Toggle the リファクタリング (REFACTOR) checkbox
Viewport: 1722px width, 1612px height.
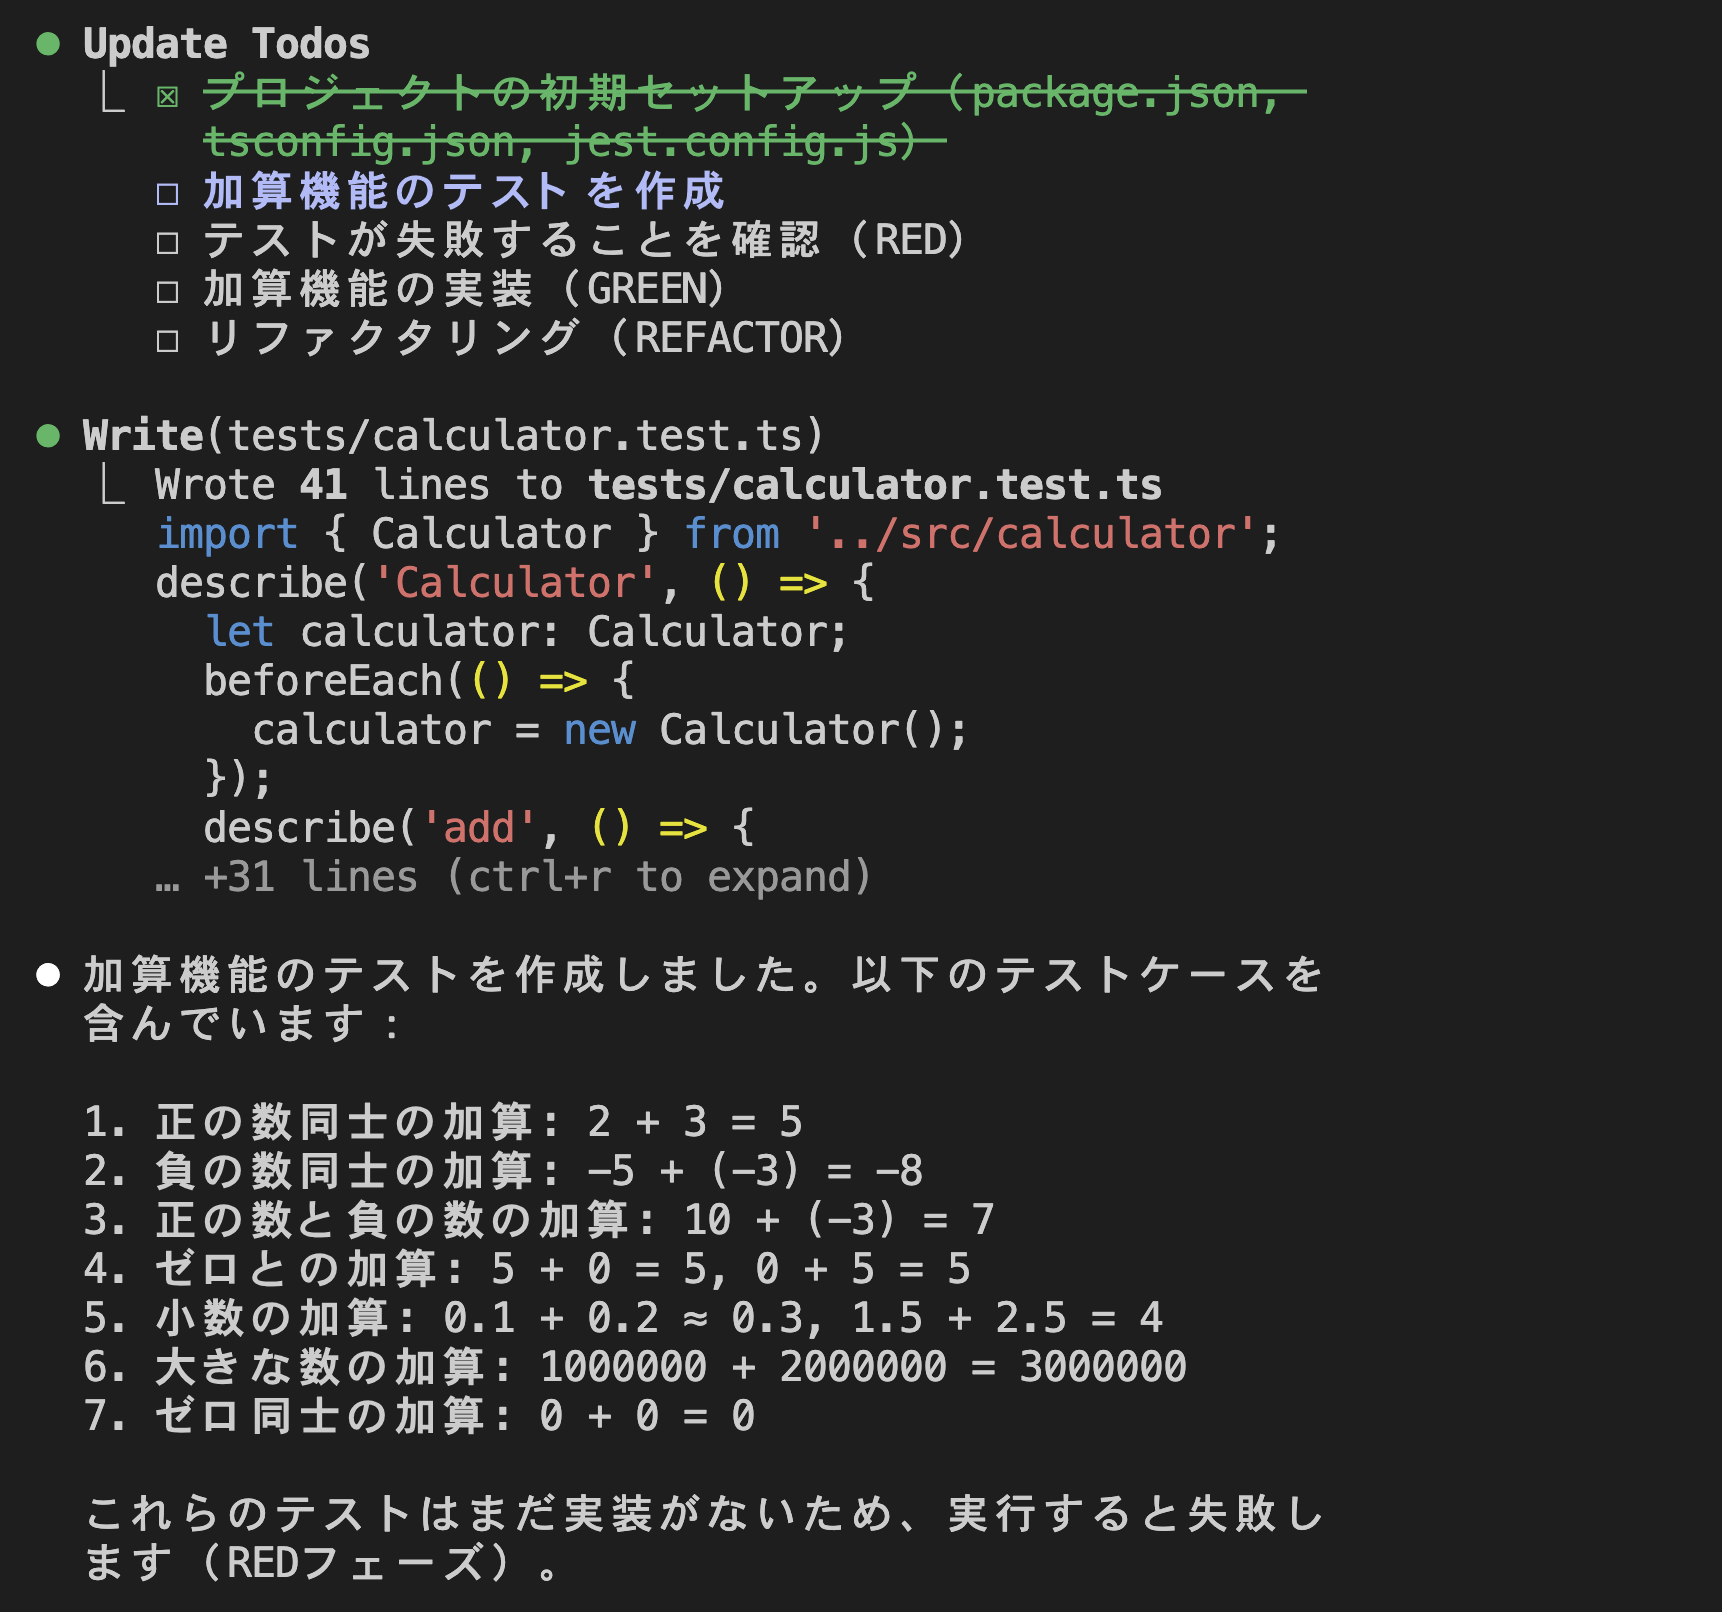pos(168,340)
